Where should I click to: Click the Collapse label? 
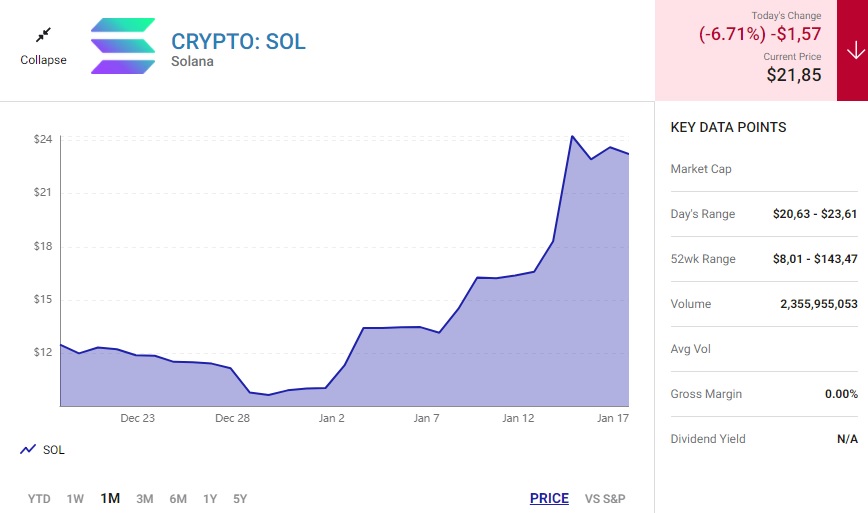[x=43, y=60]
